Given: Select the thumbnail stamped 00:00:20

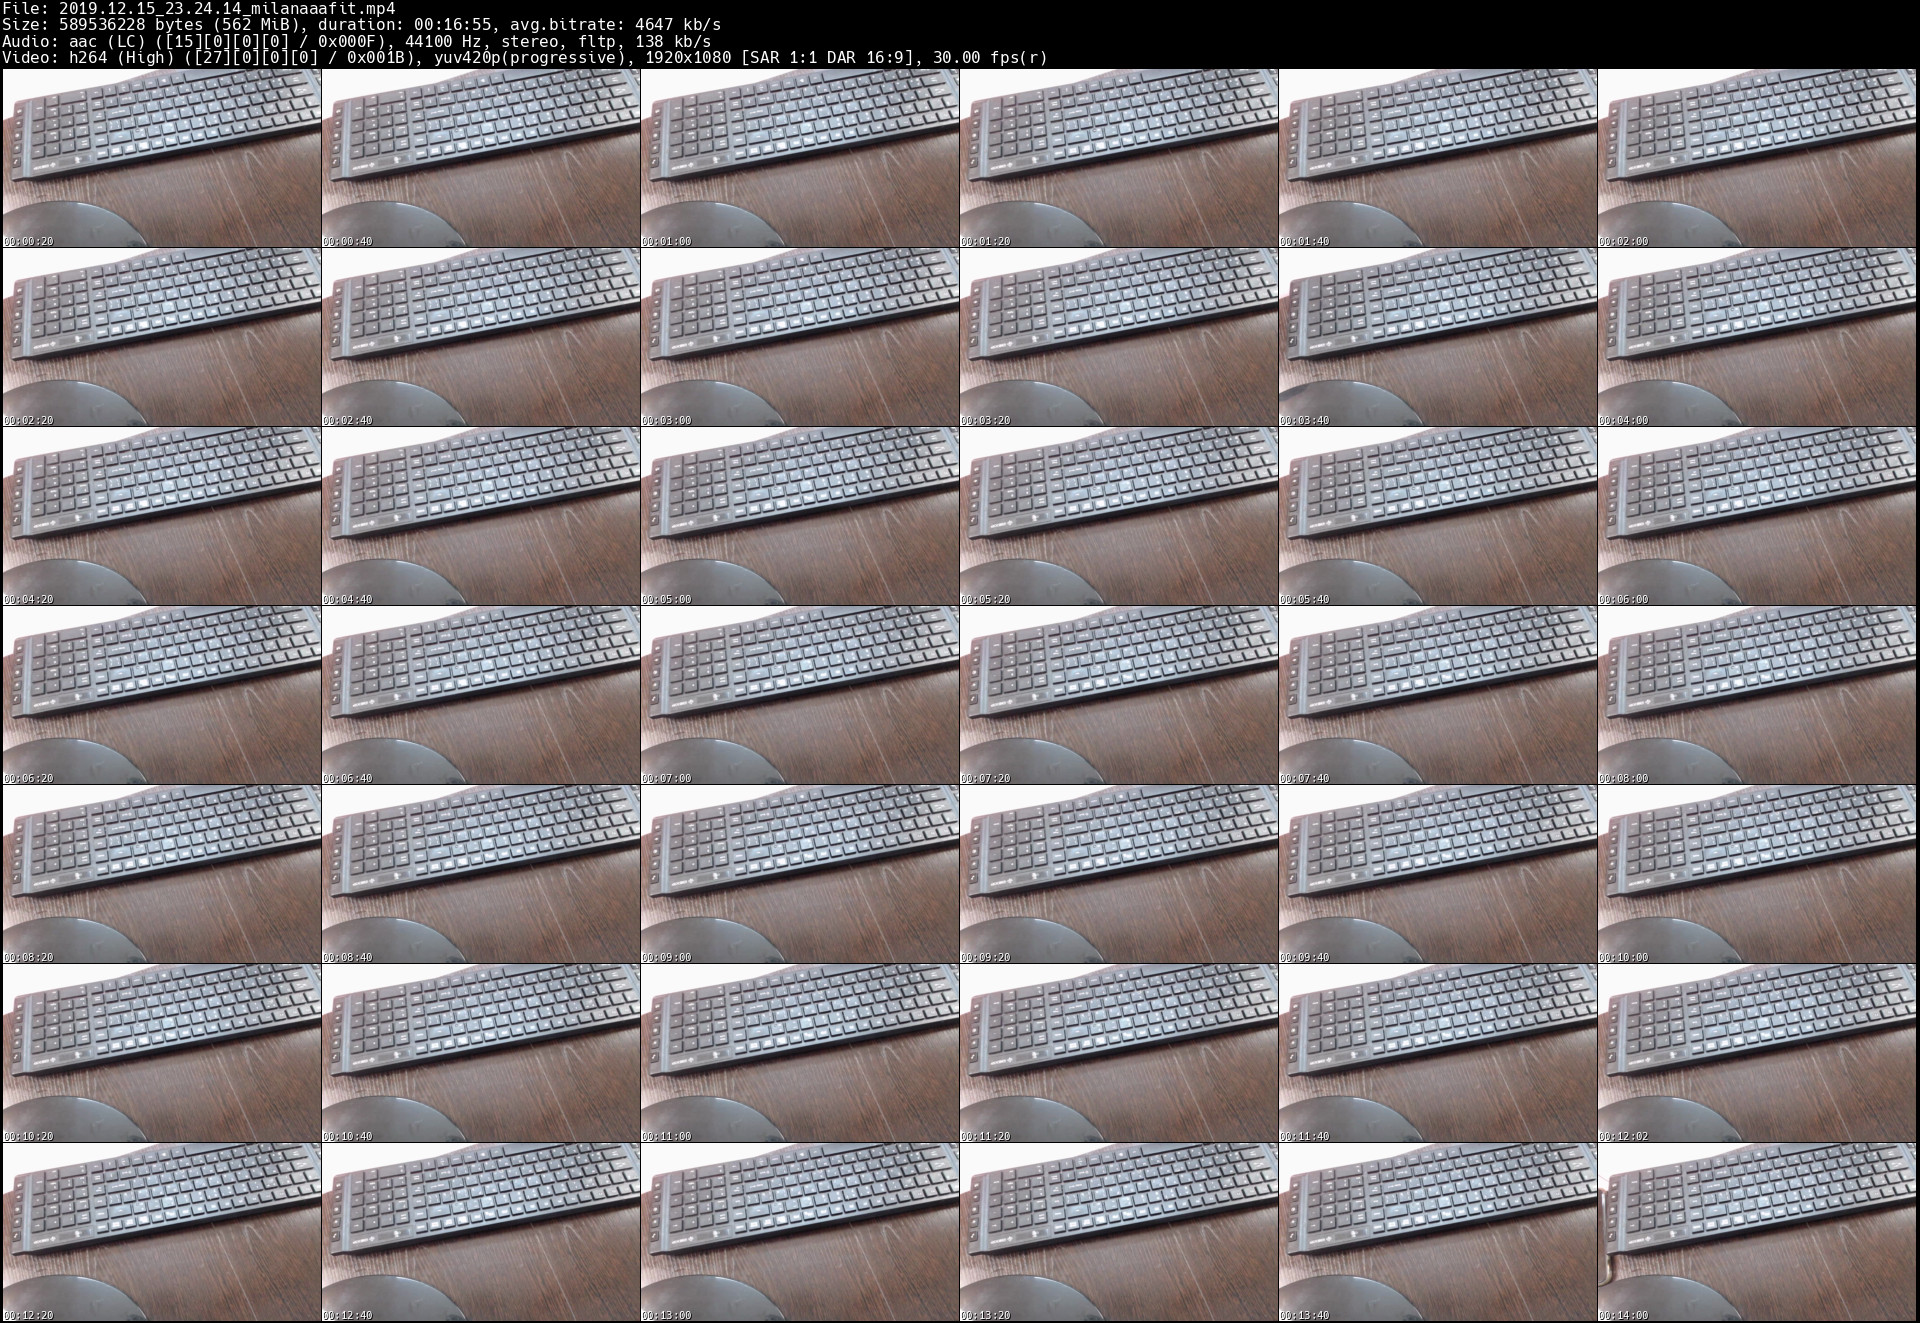Looking at the screenshot, I should coord(162,158).
